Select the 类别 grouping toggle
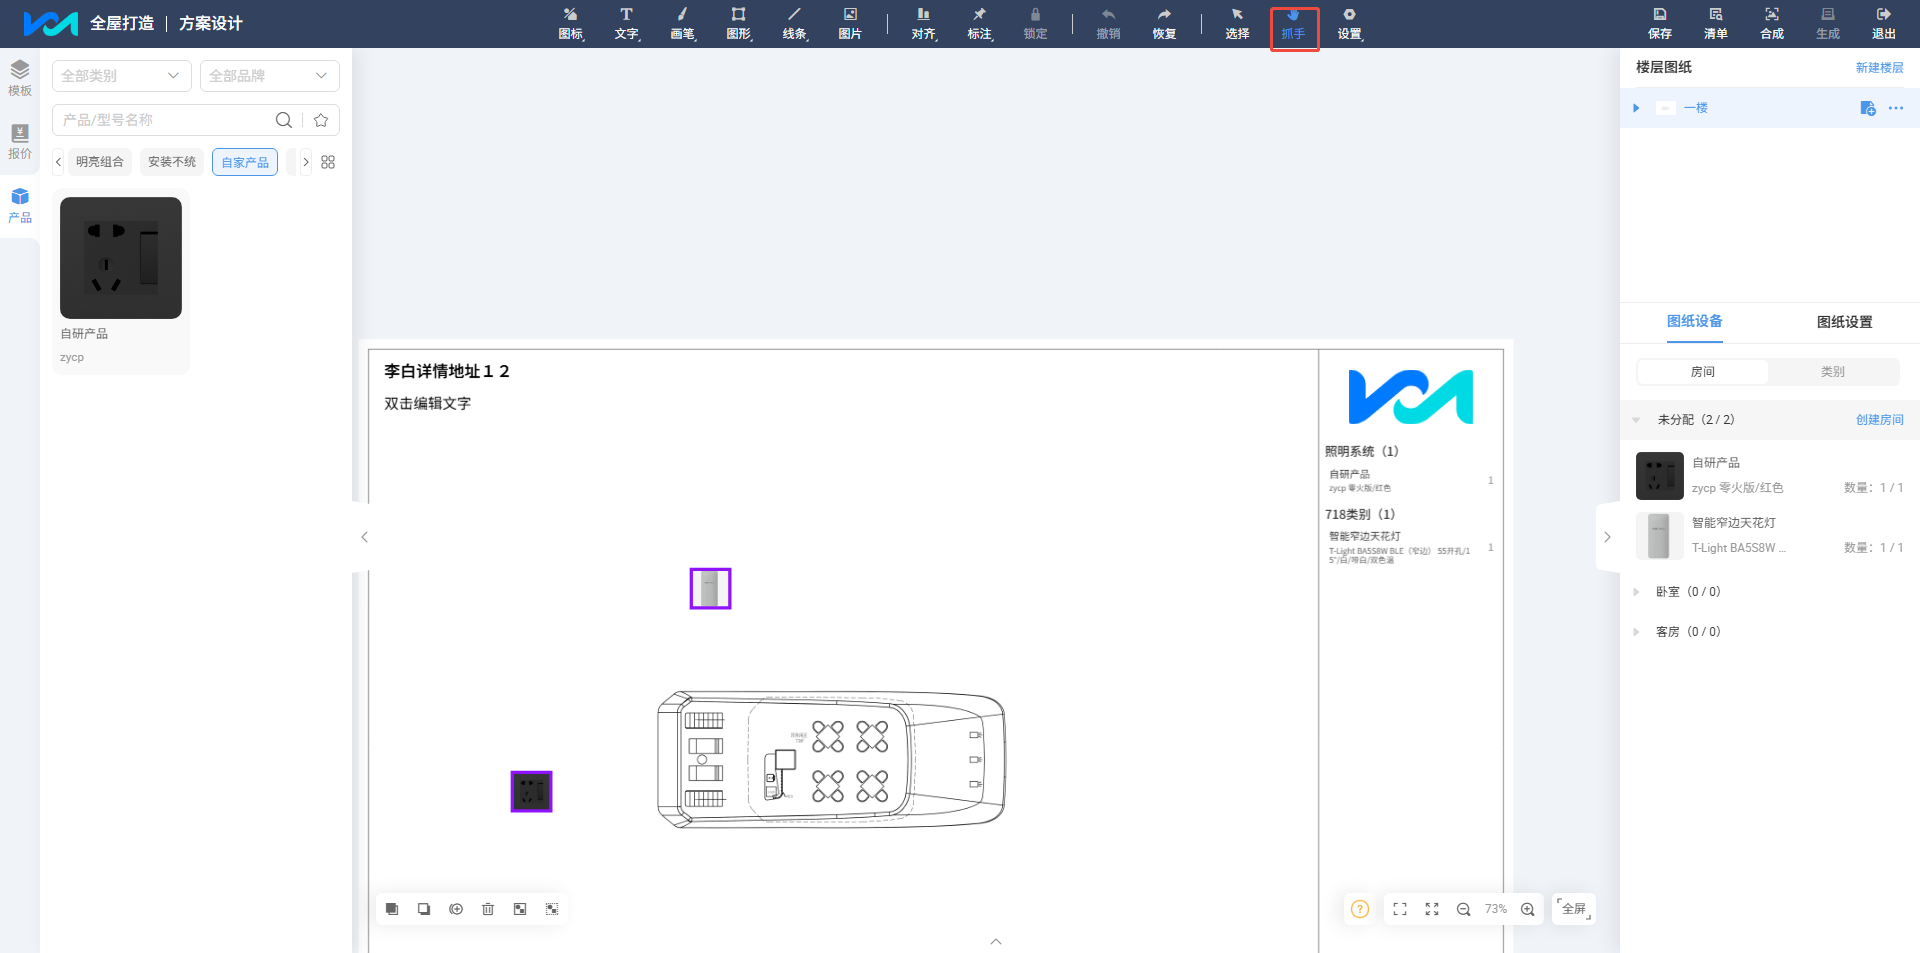Viewport: 1920px width, 953px height. (x=1833, y=372)
